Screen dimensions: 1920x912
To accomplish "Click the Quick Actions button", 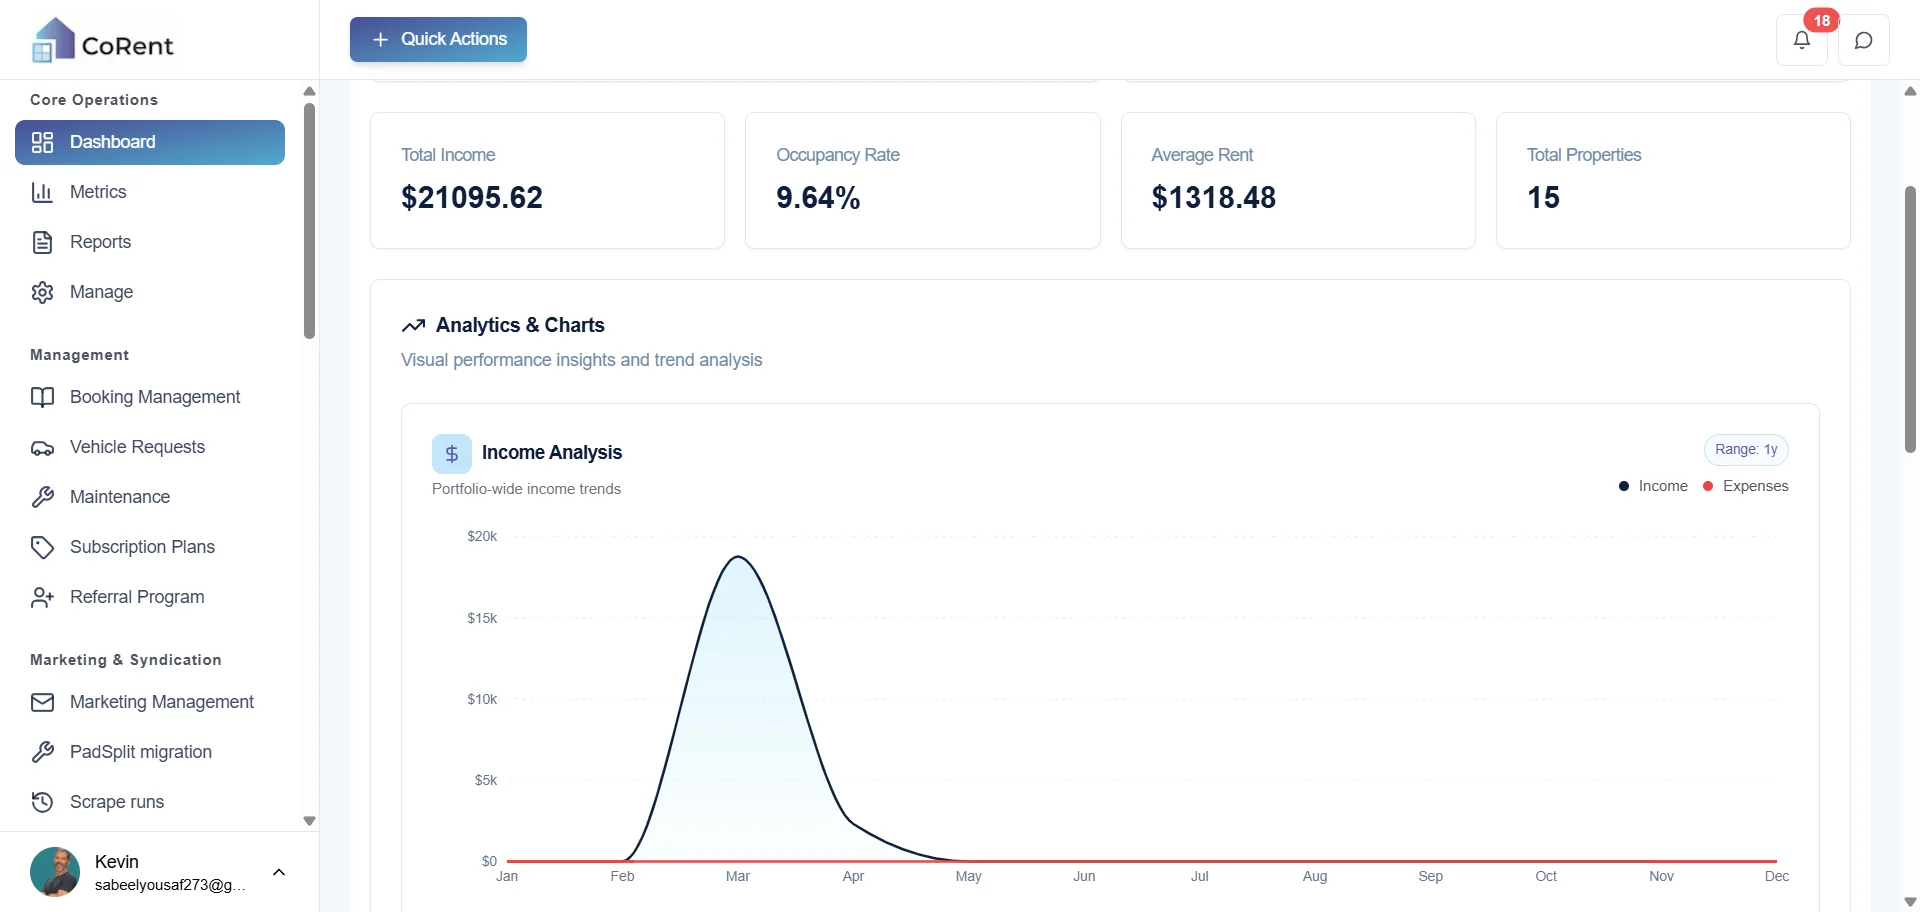I will coord(438,39).
